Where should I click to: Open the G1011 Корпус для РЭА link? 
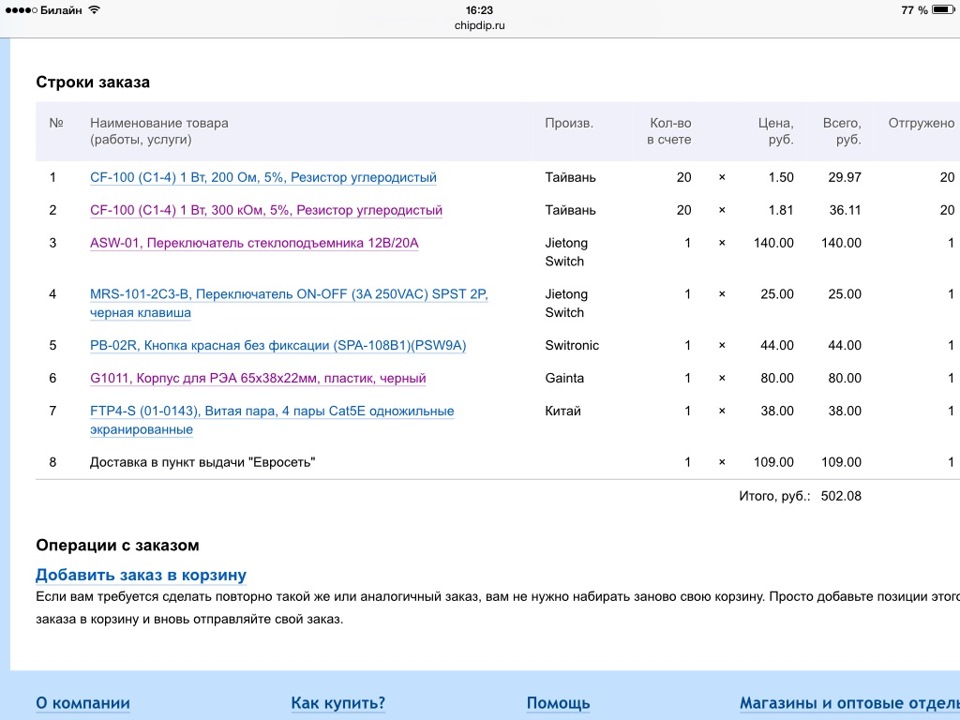258,378
